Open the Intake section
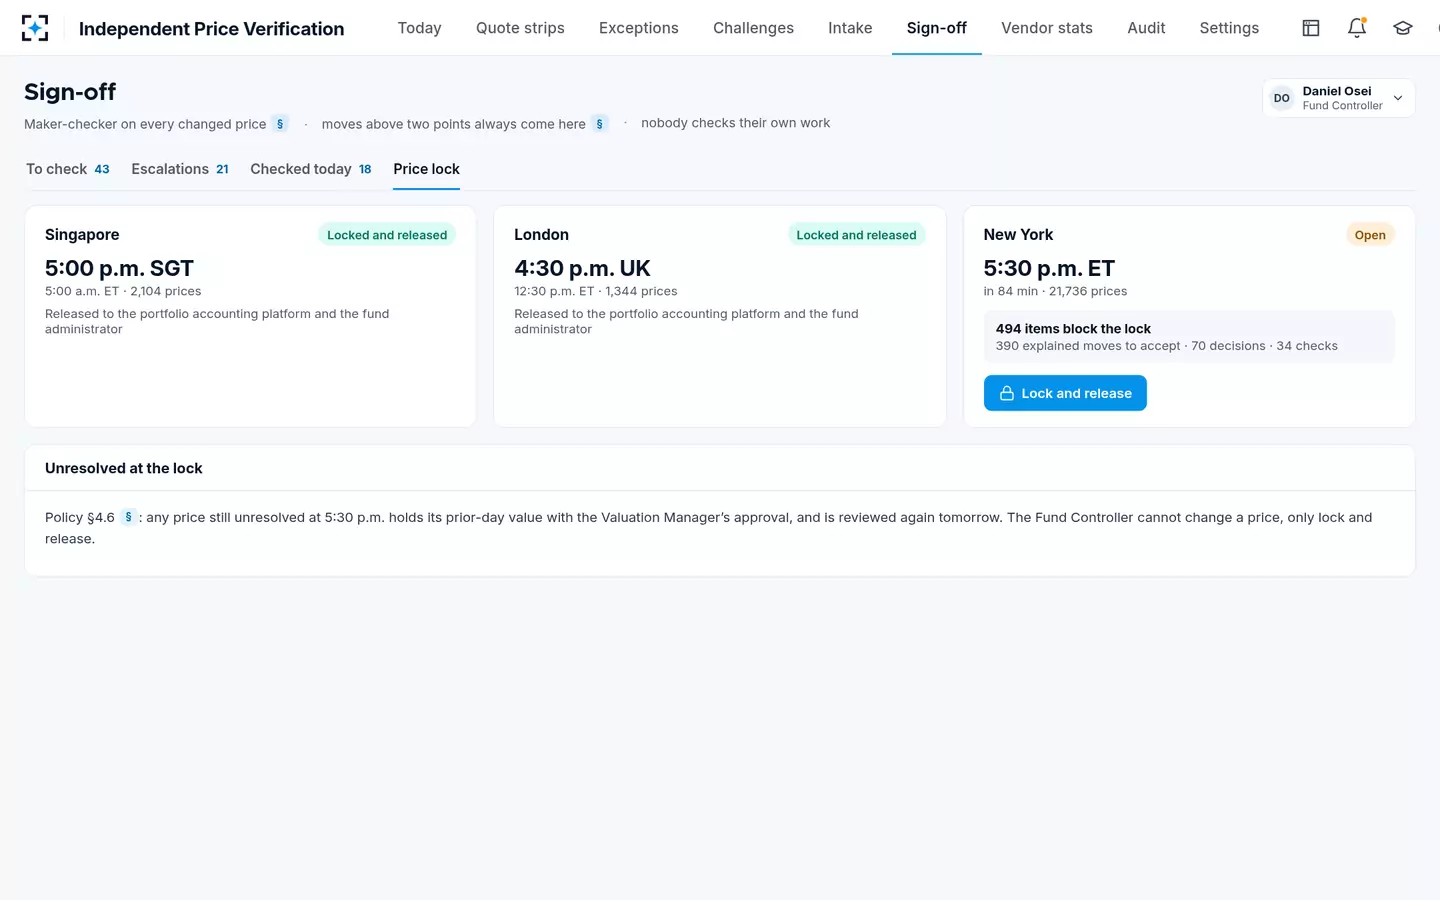This screenshot has width=1440, height=900. pyautogui.click(x=850, y=28)
